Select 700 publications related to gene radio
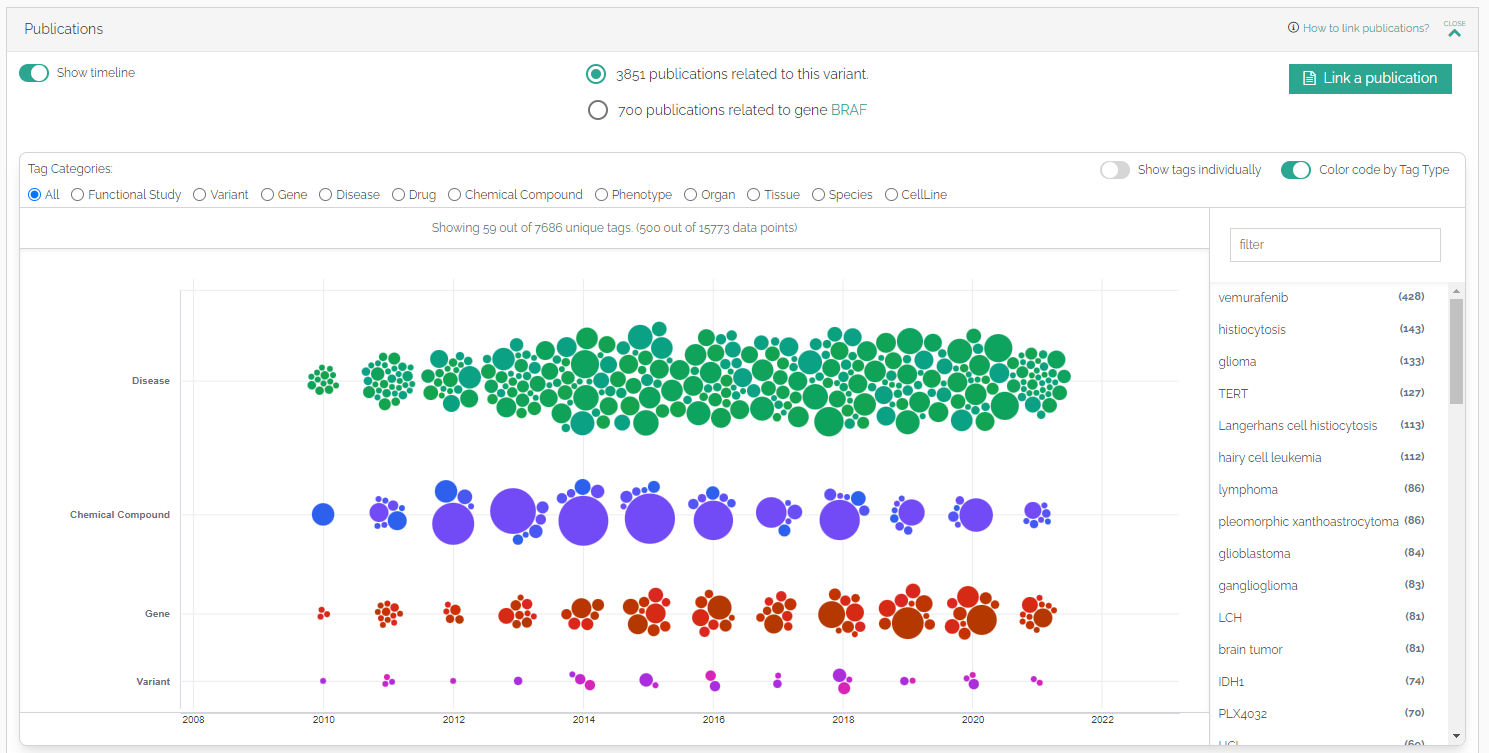Screen dimensions: 1489x753 pyautogui.click(x=598, y=110)
